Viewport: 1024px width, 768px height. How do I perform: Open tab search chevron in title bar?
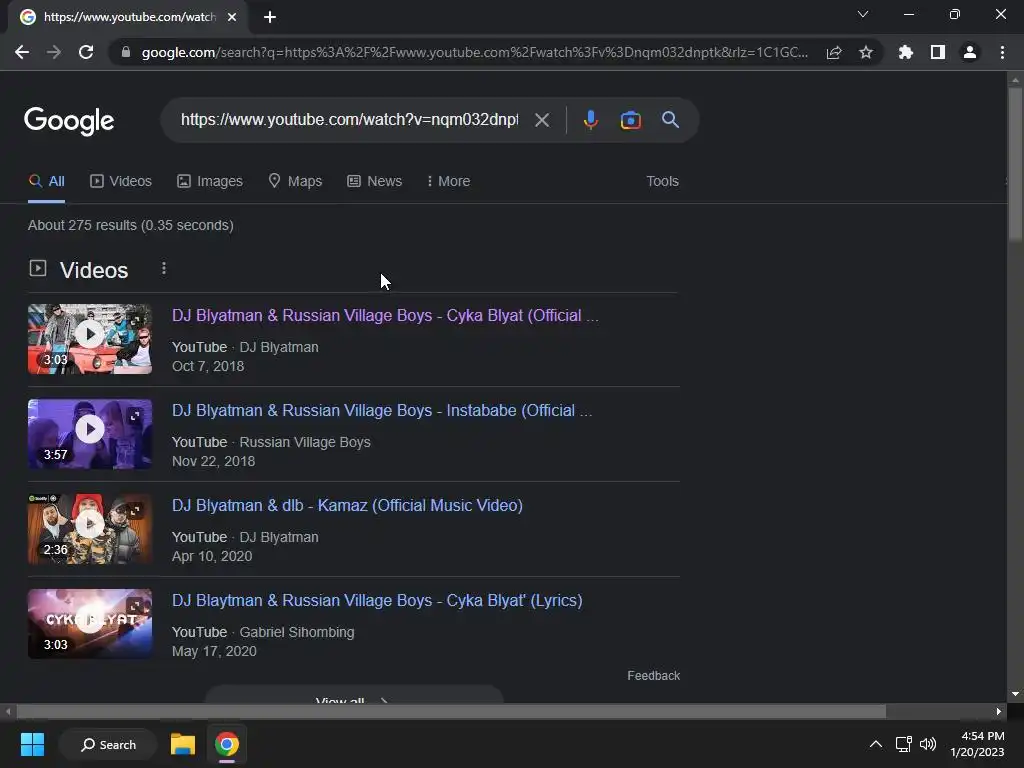[863, 14]
